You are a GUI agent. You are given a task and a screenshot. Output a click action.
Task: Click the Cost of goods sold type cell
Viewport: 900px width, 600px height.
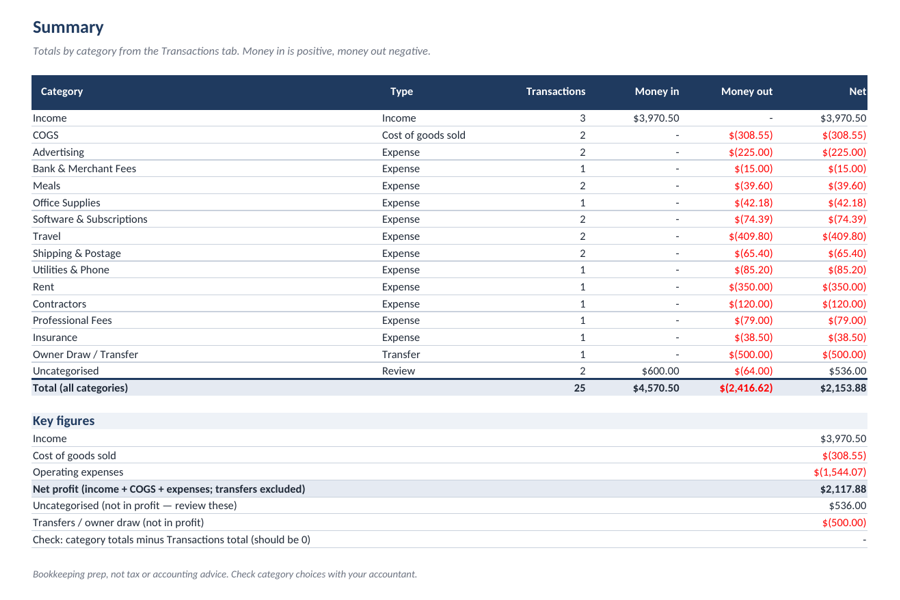[x=424, y=135]
